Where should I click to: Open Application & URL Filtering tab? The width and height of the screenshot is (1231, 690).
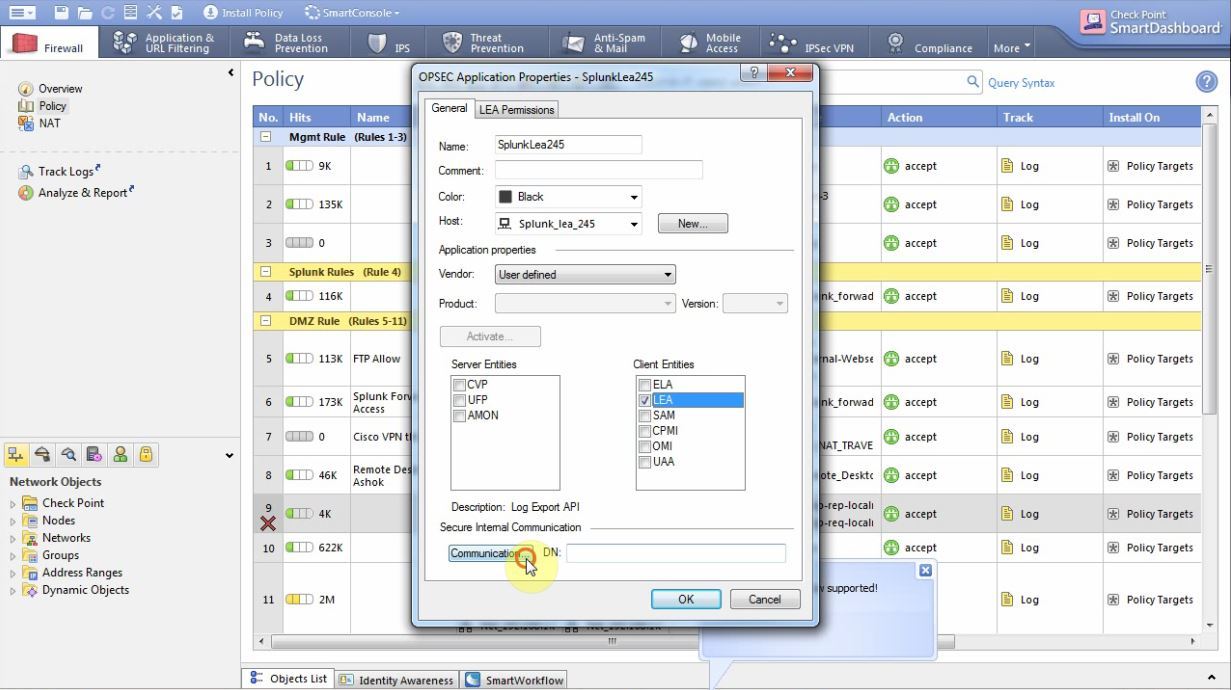[167, 43]
